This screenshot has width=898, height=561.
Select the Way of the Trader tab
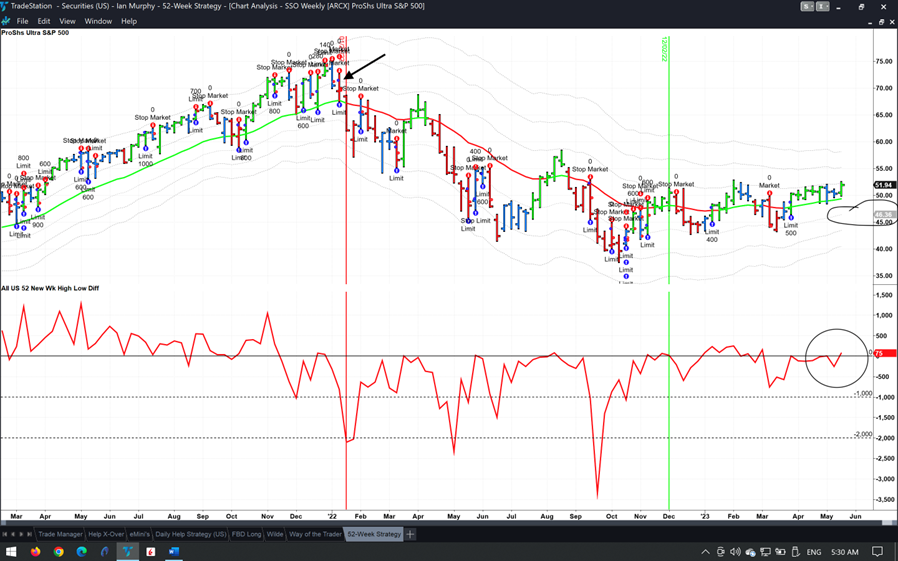point(315,534)
